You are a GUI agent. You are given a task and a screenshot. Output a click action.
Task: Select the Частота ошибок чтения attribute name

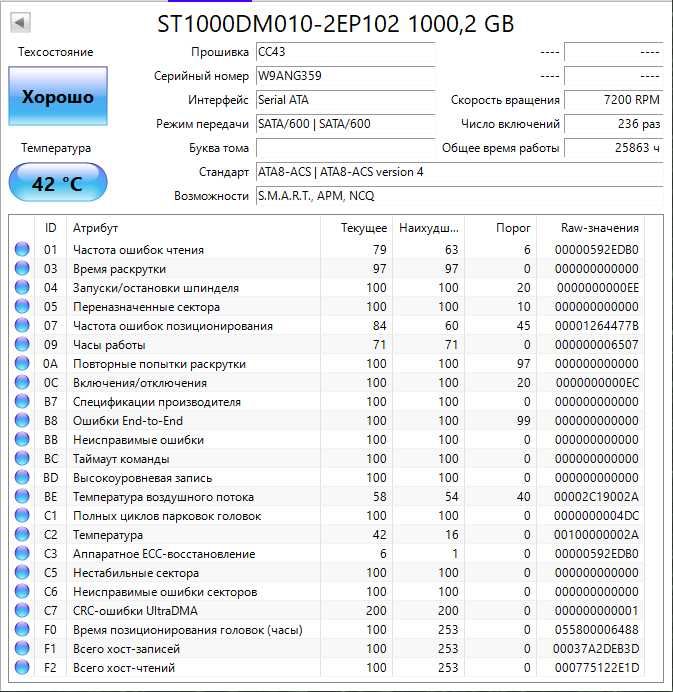(x=138, y=250)
